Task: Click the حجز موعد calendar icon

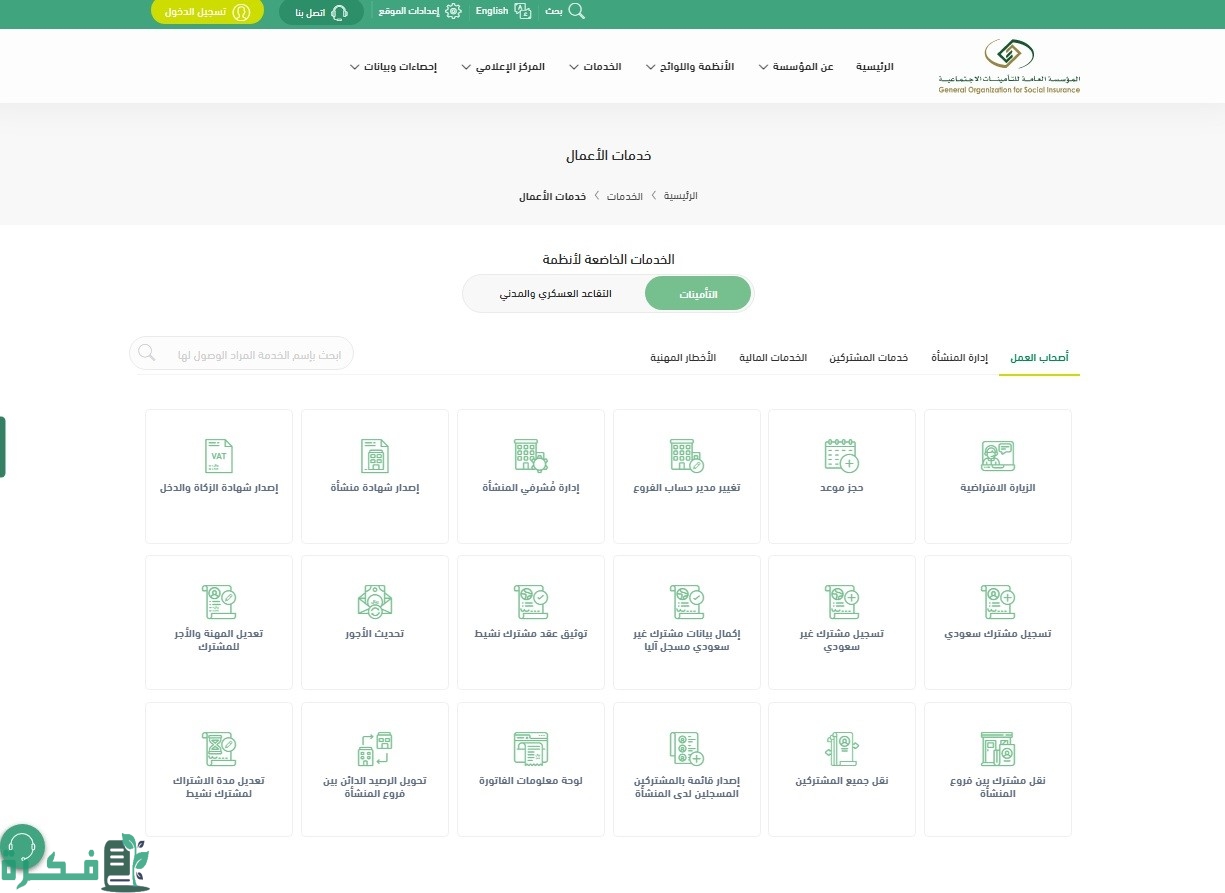Action: [841, 456]
